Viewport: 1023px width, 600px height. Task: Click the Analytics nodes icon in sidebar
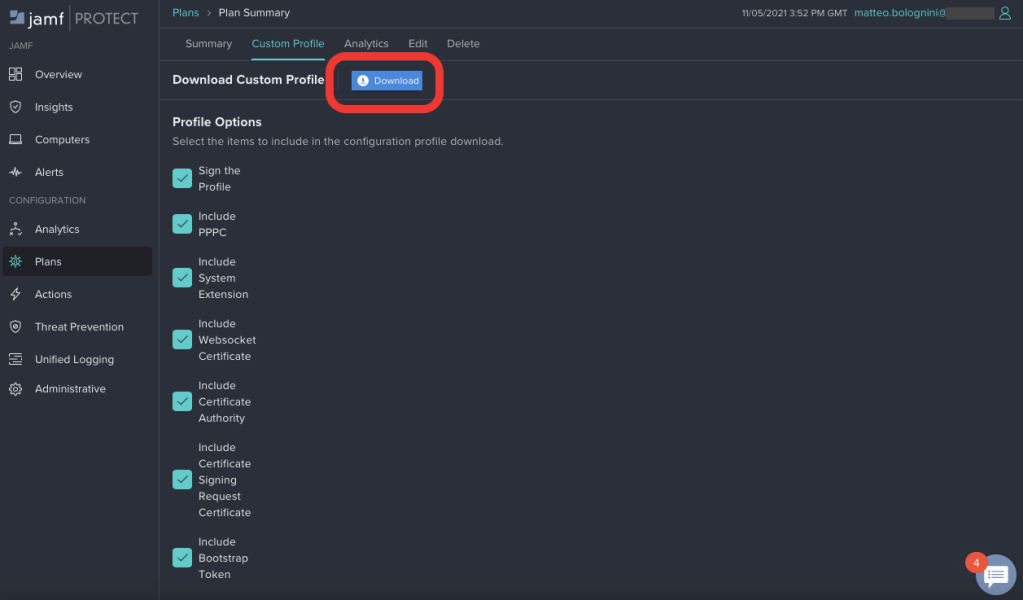pos(15,229)
